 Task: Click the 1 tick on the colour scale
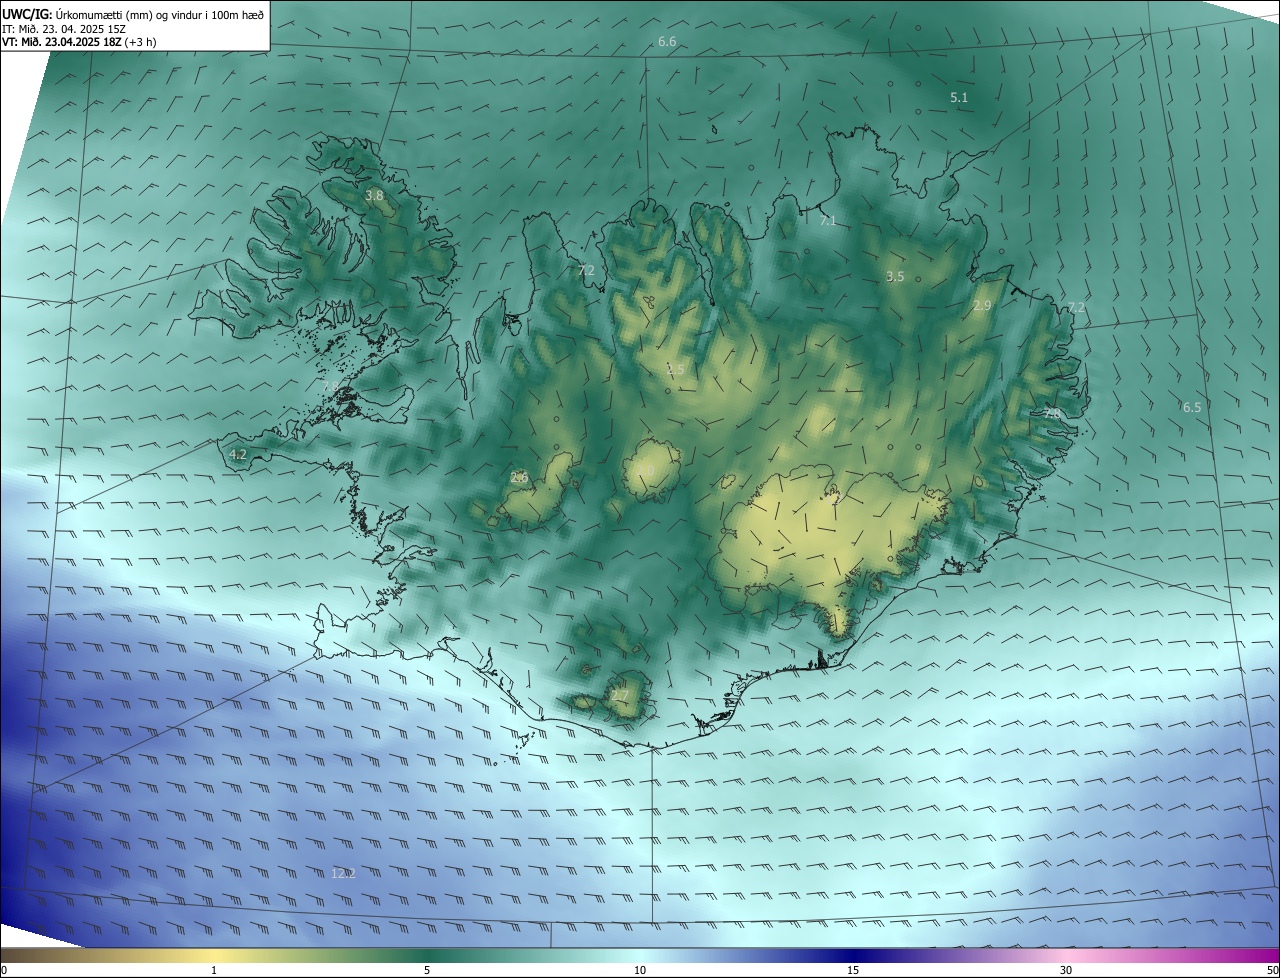click(214, 970)
